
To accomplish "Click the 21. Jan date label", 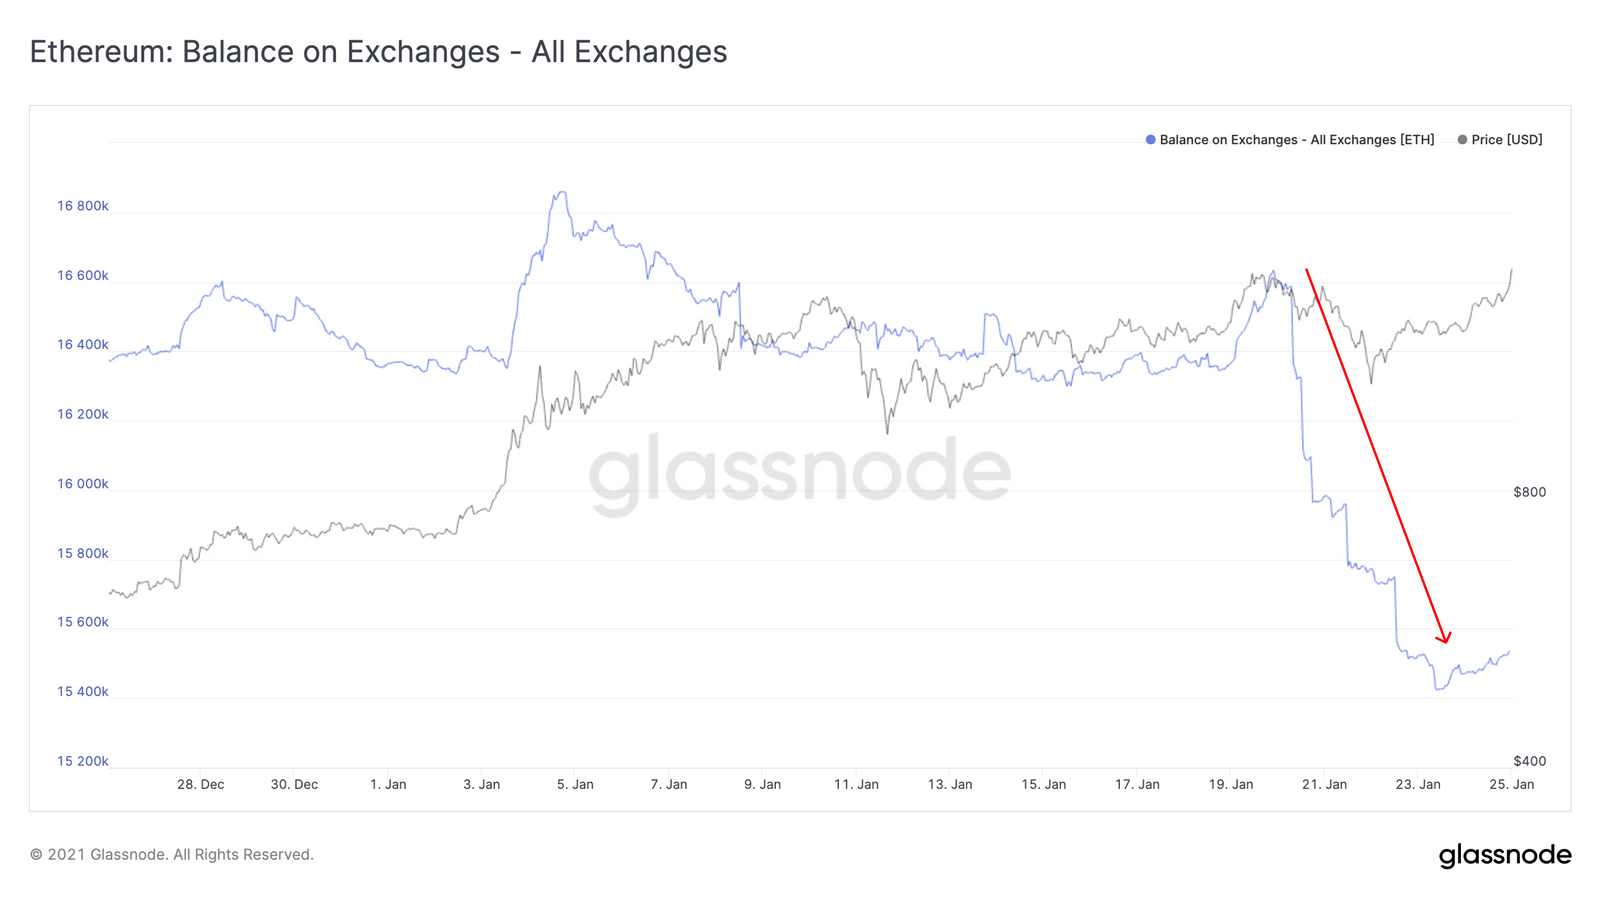I will click(x=1324, y=785).
